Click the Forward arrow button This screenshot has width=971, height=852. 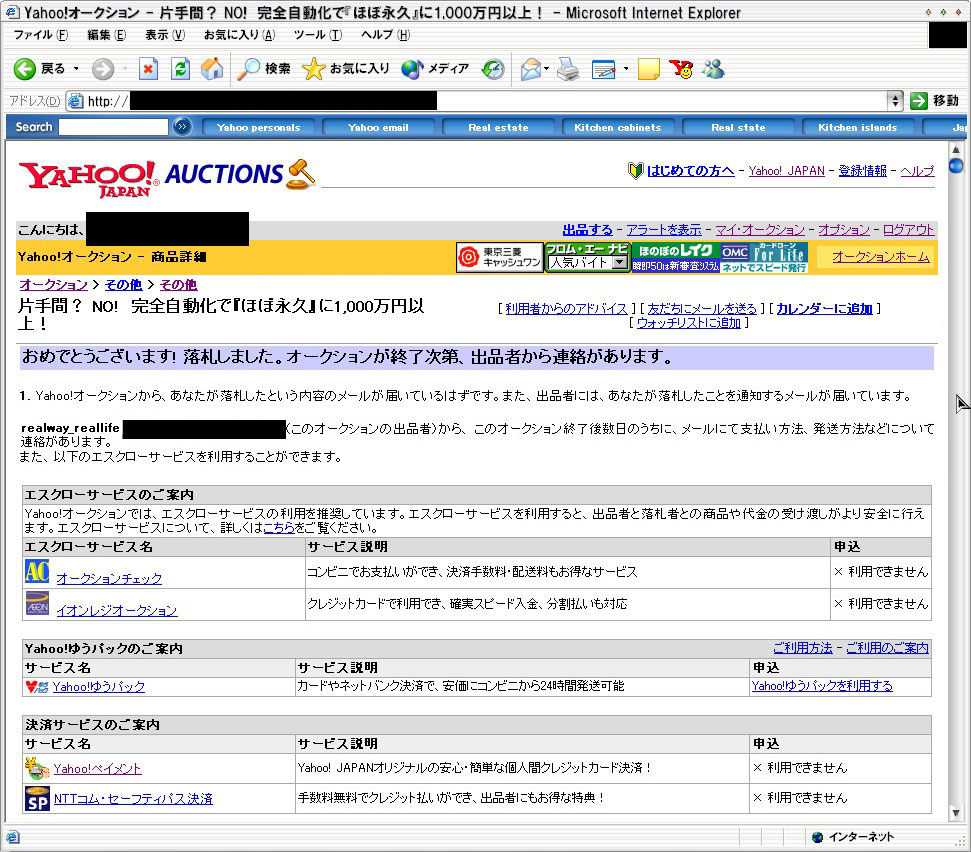103,69
